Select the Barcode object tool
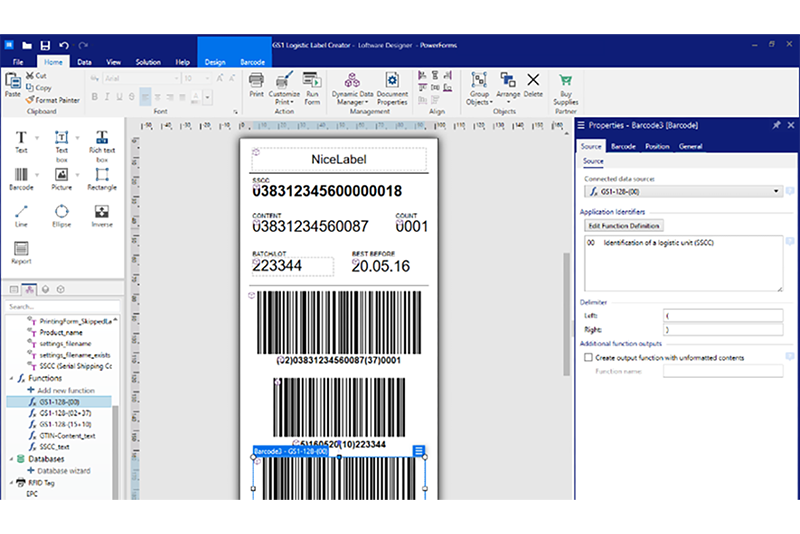Image resolution: width=800 pixels, height=534 pixels. pyautogui.click(x=21, y=179)
